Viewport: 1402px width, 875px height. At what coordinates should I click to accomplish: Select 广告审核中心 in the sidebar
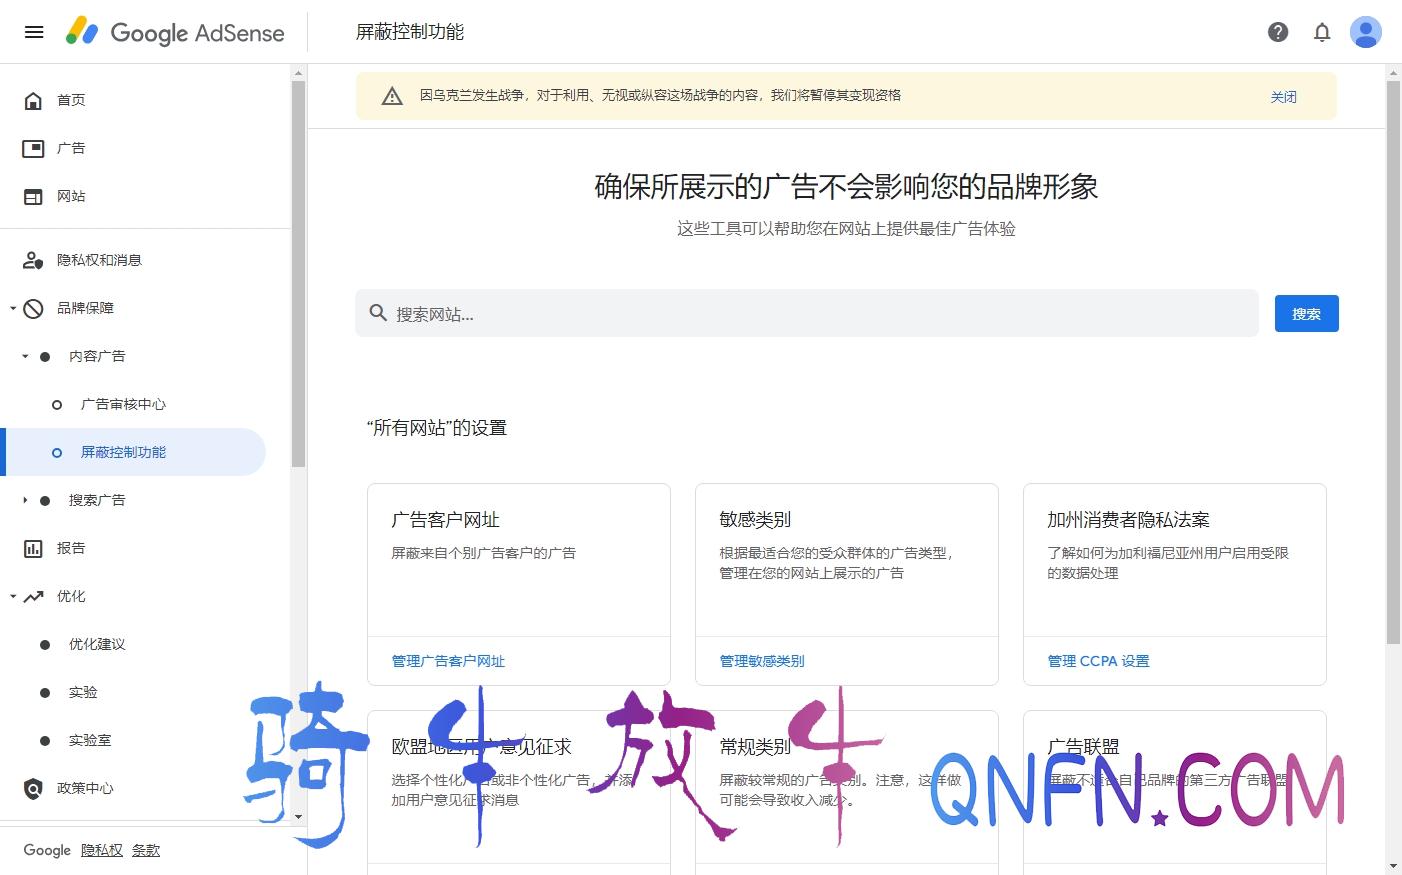[x=123, y=404]
